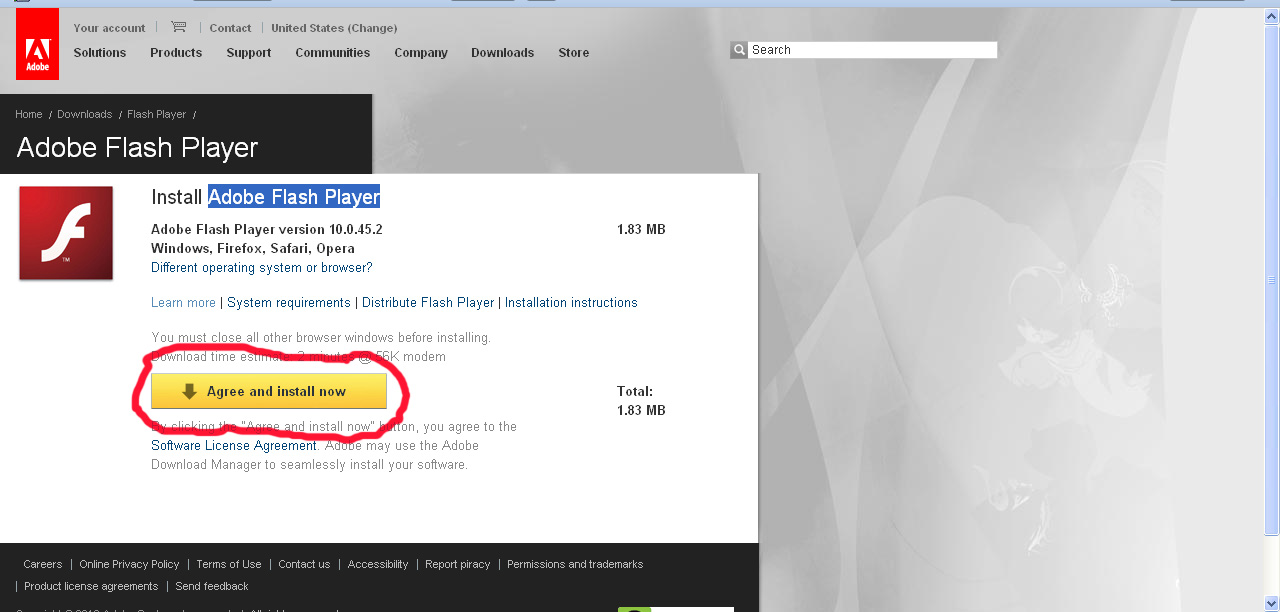Click Agree and install now button
The image size is (1280, 612).
[269, 391]
